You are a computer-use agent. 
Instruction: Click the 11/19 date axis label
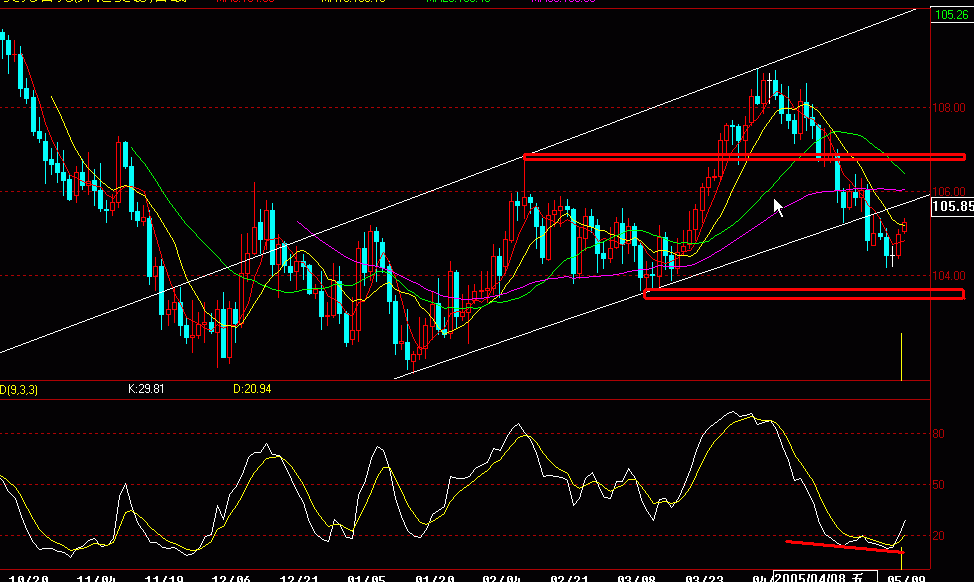(164, 578)
